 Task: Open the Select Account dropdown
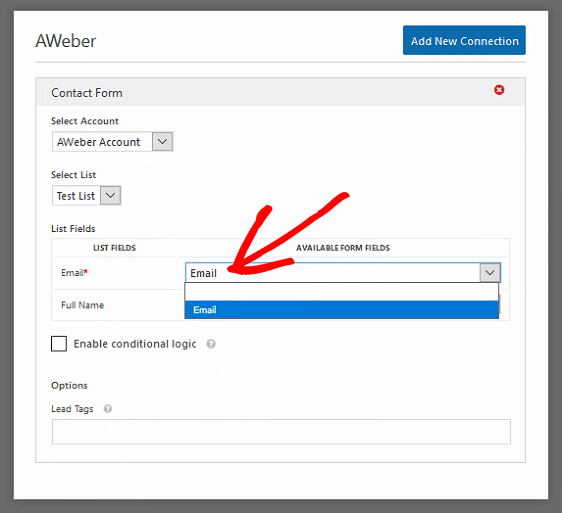tap(113, 142)
